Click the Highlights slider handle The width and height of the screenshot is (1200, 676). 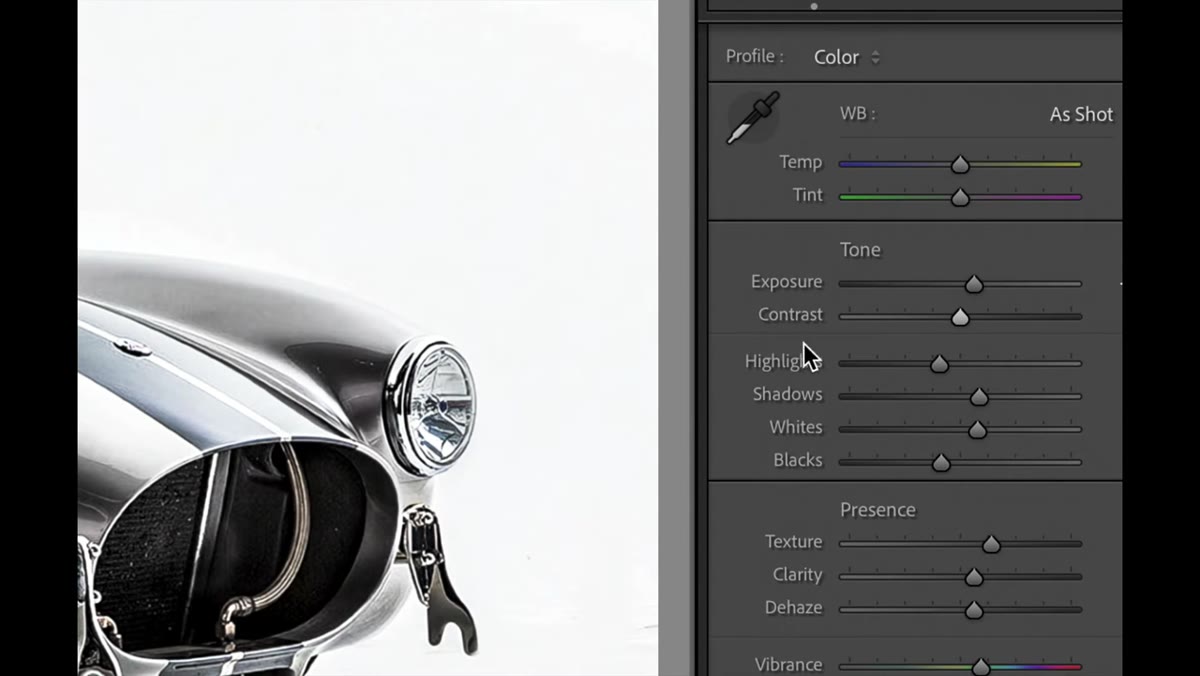click(x=939, y=364)
